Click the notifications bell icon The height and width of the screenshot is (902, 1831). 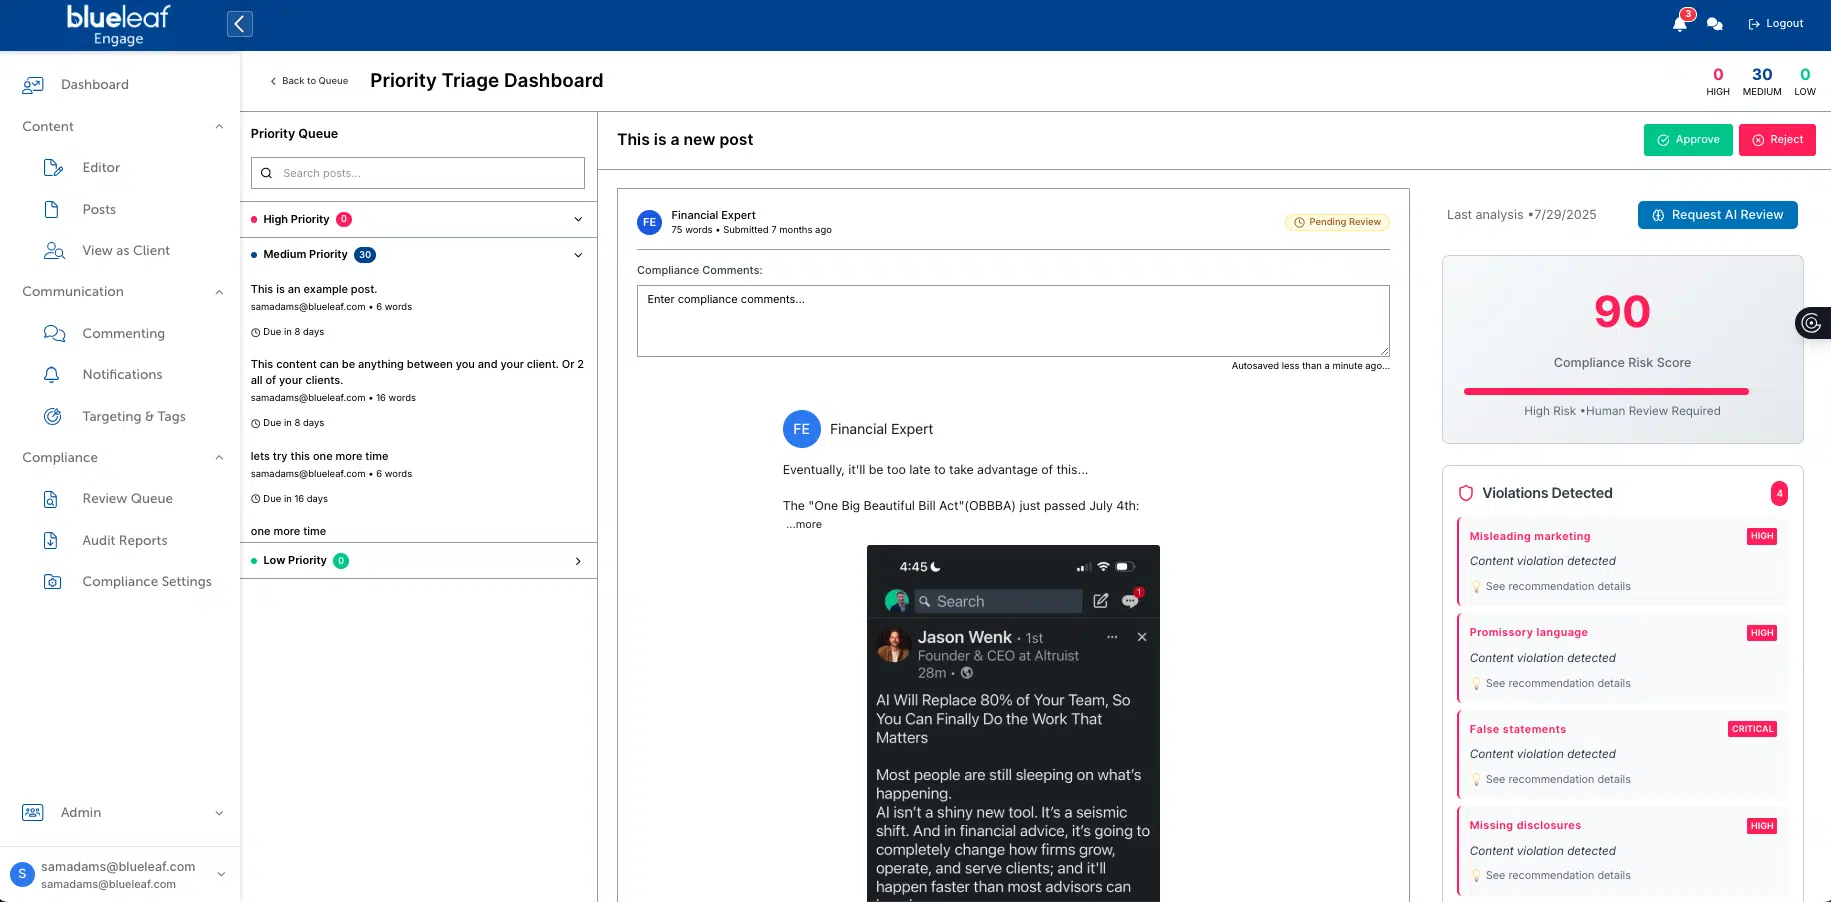click(x=1679, y=24)
